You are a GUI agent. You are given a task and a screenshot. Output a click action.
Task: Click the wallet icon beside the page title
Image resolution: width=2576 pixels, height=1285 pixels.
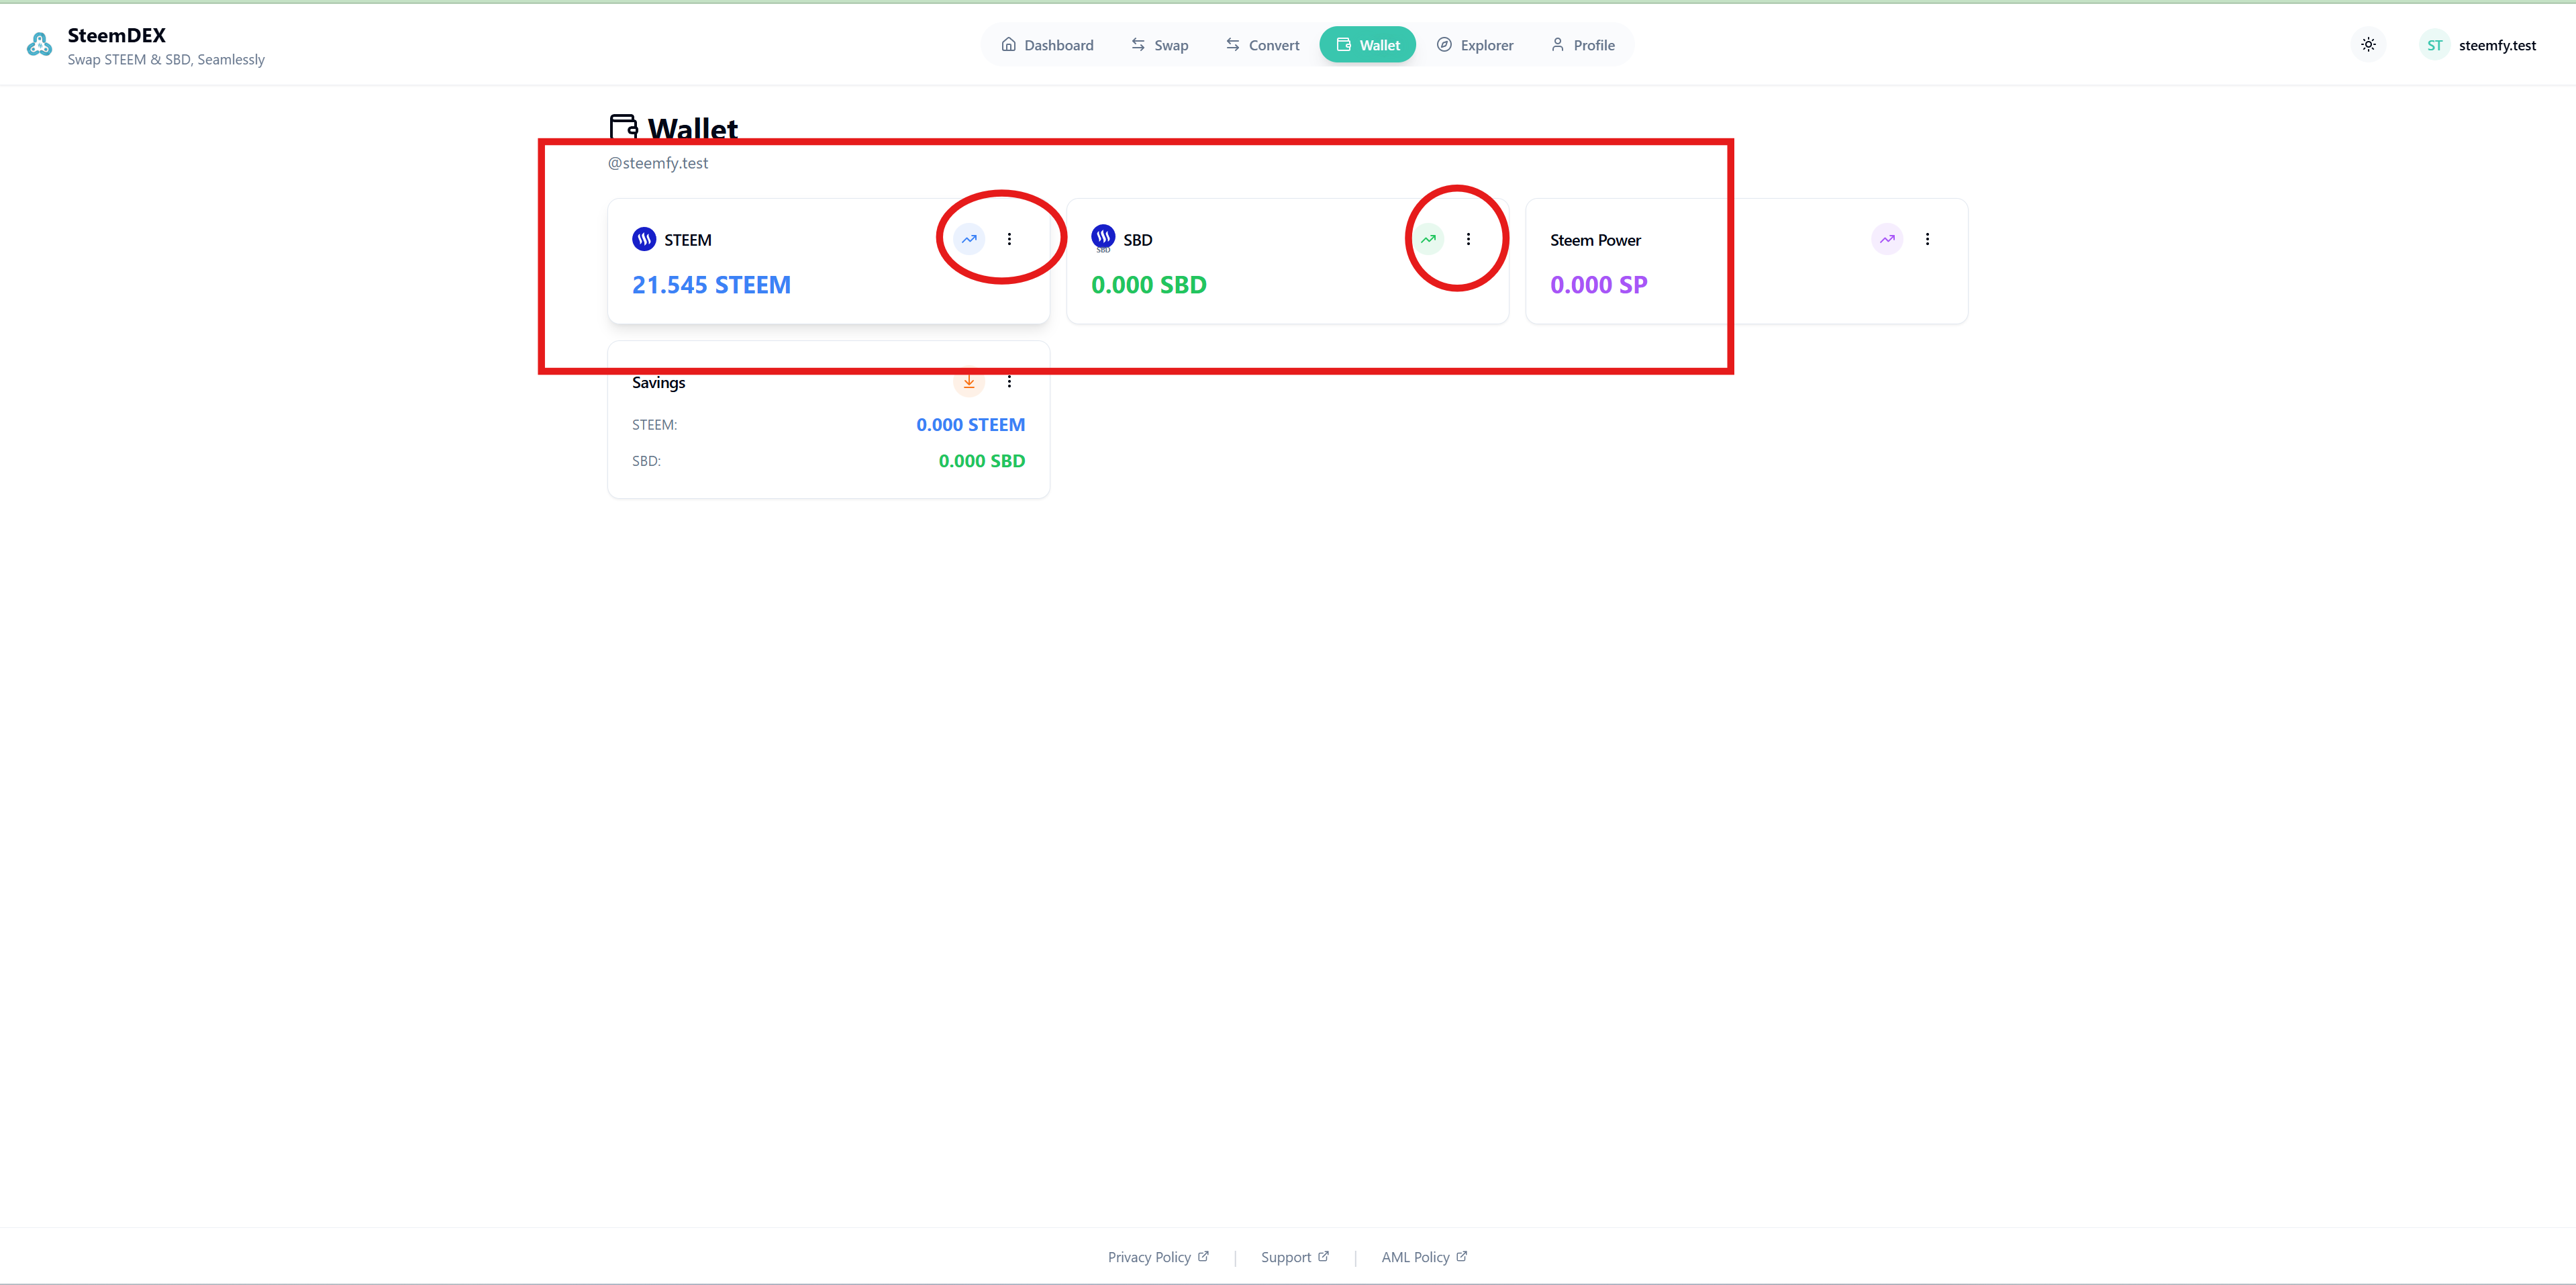coord(623,128)
